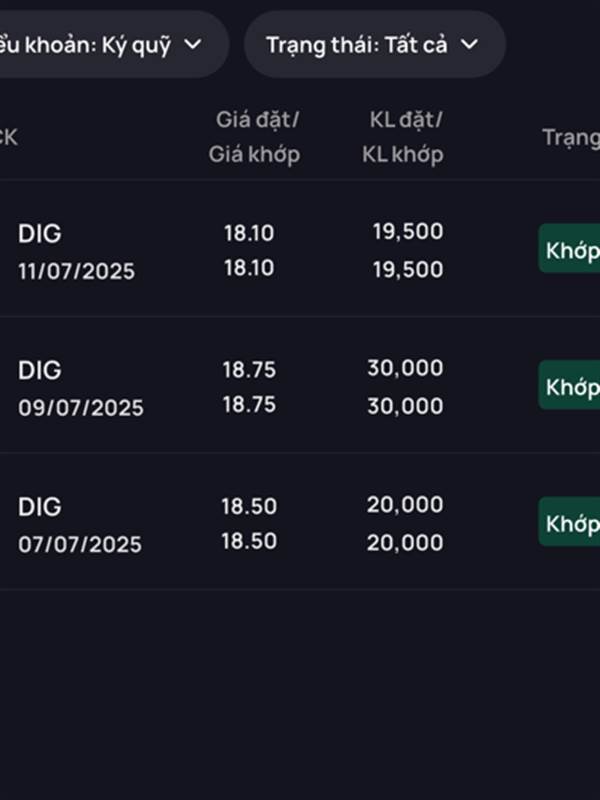Image resolution: width=600 pixels, height=800 pixels.
Task: Click Khớp status badge for 09/07/2025 order
Action: tap(569, 385)
